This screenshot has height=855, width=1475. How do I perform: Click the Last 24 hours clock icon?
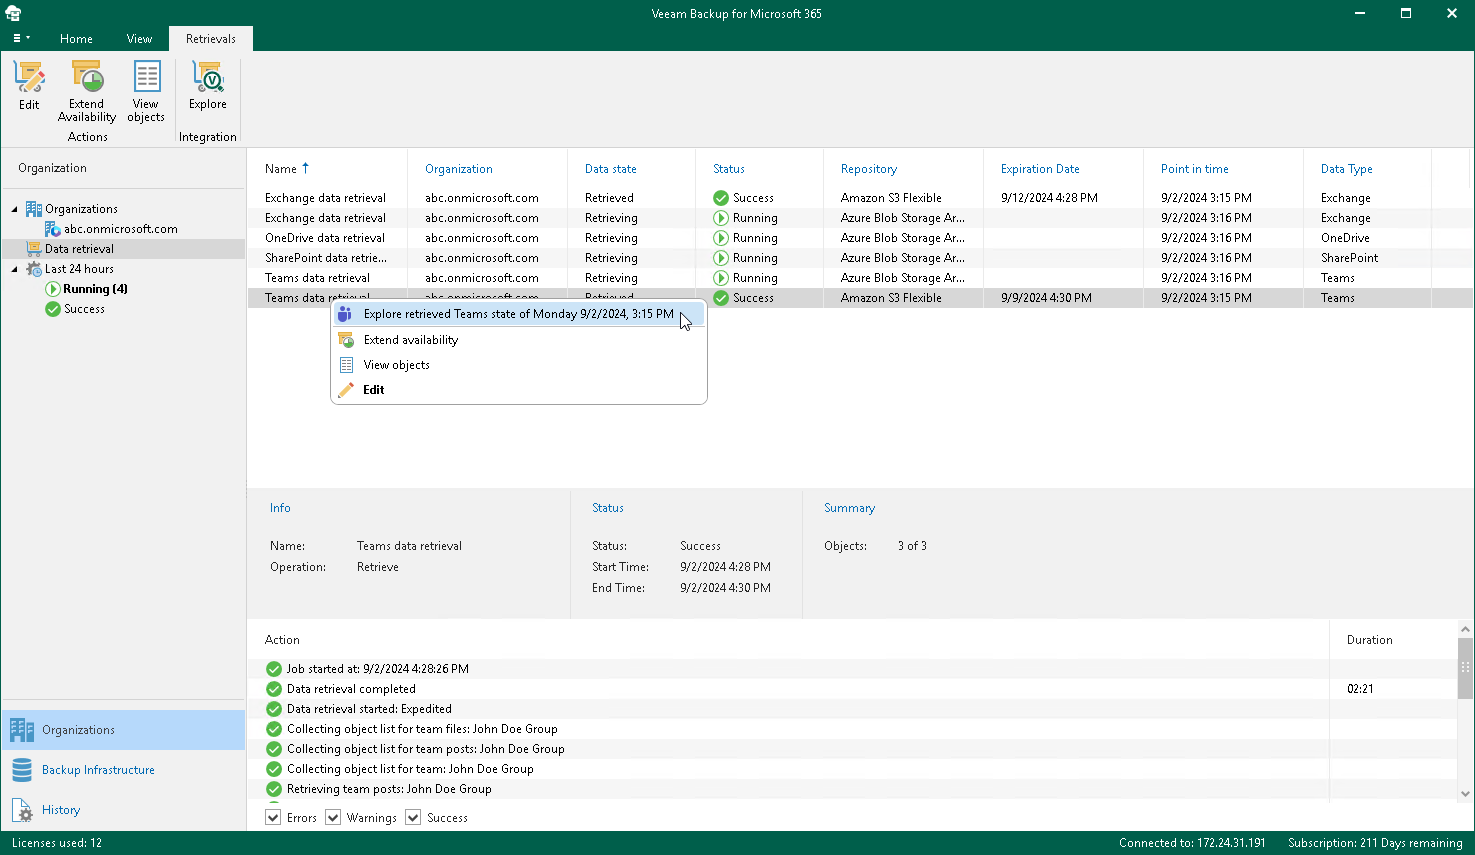pyautogui.click(x=34, y=269)
